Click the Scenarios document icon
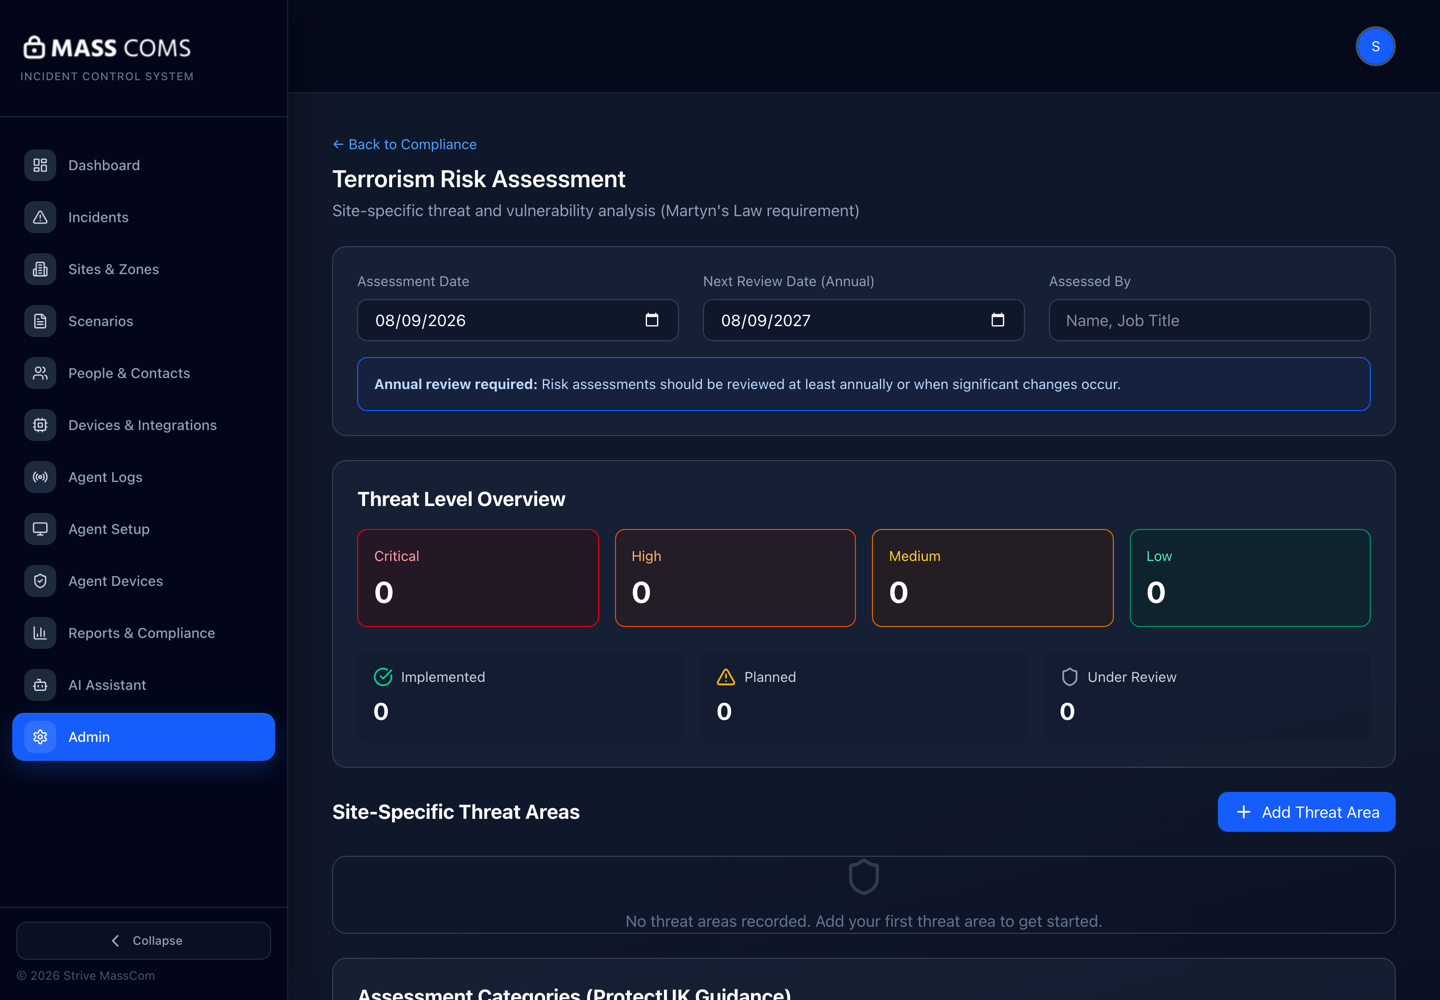Screen dimensions: 1440x1000 (40, 321)
